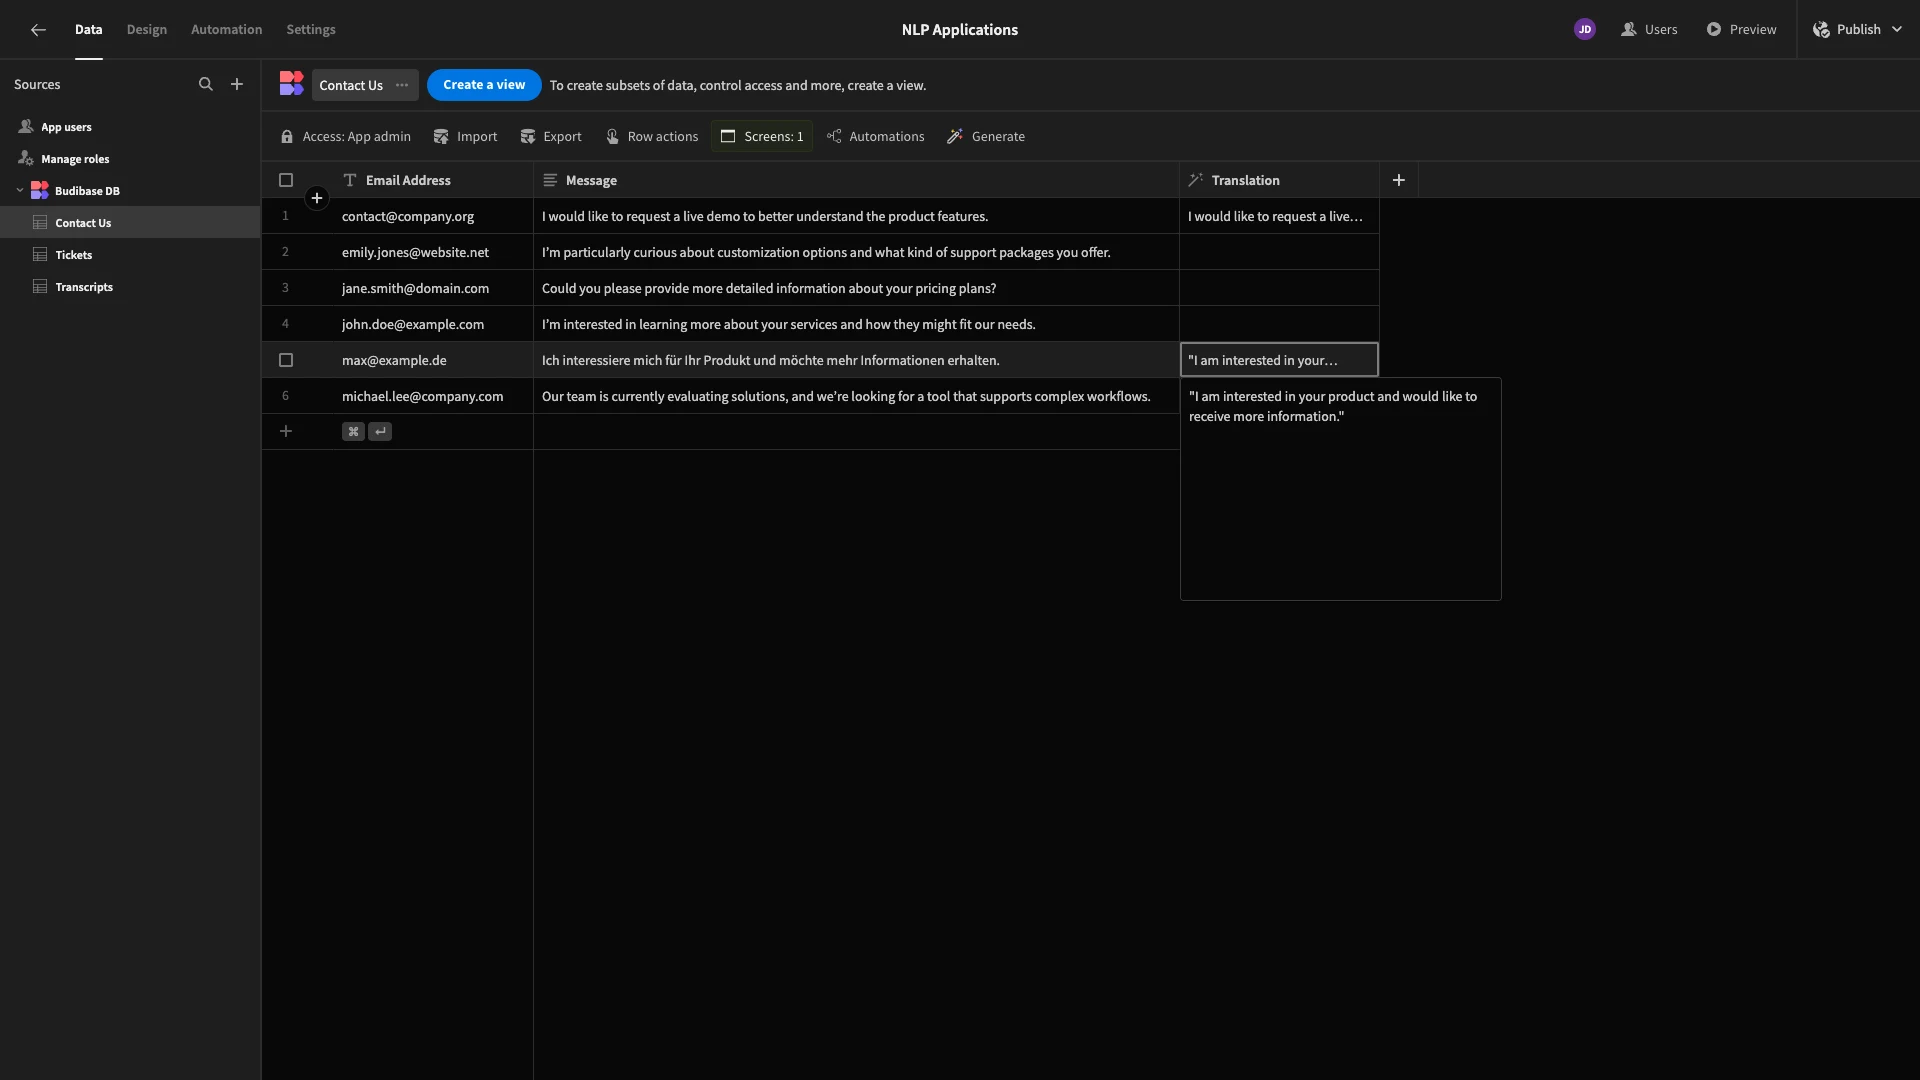Toggle the select-all rows checkbox
Image resolution: width=1920 pixels, height=1080 pixels.
286,181
